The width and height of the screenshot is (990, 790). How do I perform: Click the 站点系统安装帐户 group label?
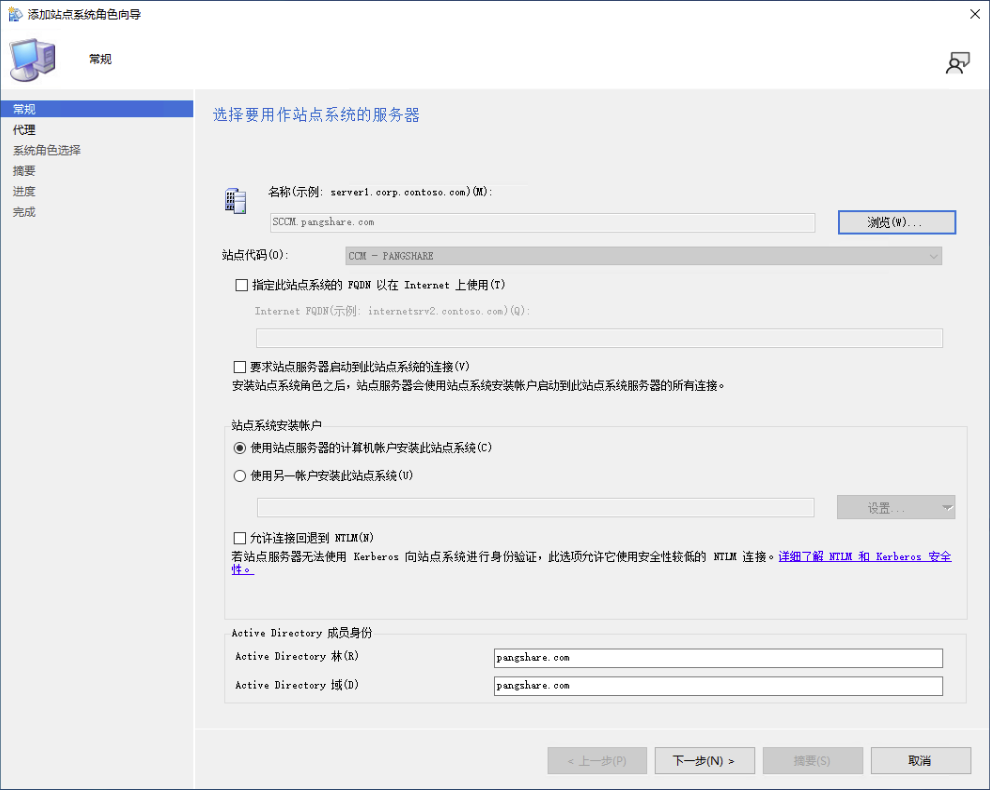(x=277, y=425)
